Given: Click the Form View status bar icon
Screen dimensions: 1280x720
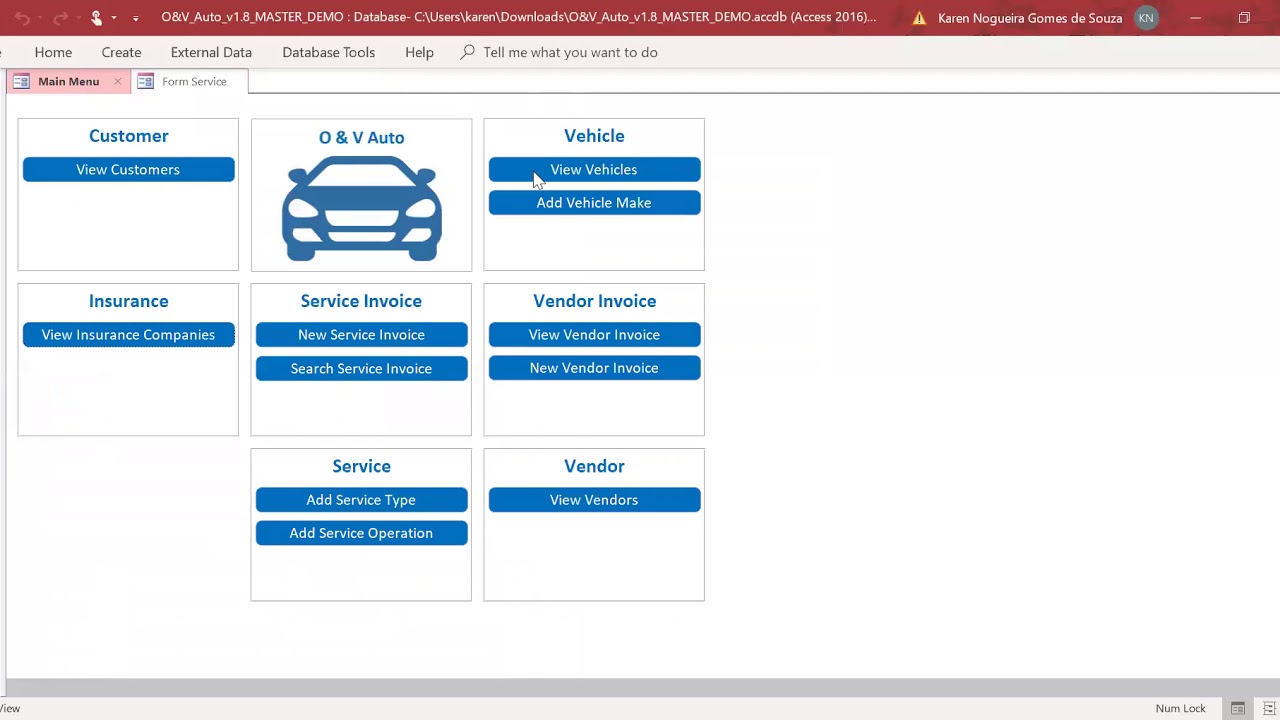Looking at the screenshot, I should click(1238, 708).
